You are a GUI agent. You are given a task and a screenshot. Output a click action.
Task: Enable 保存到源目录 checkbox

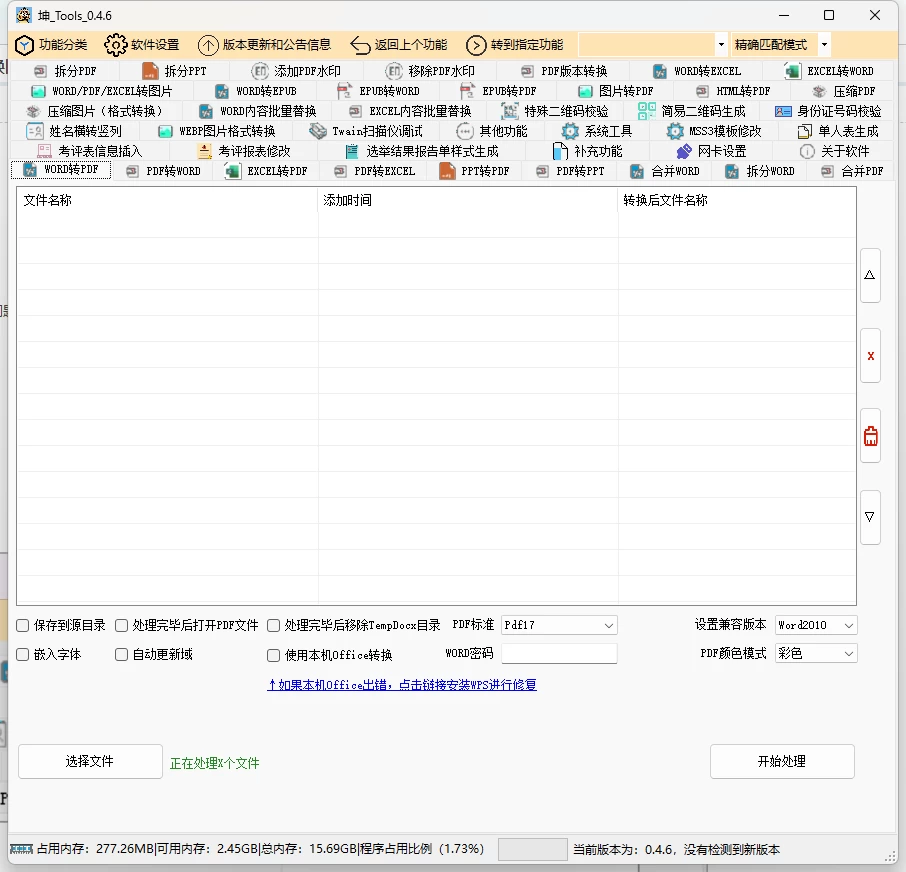22,624
